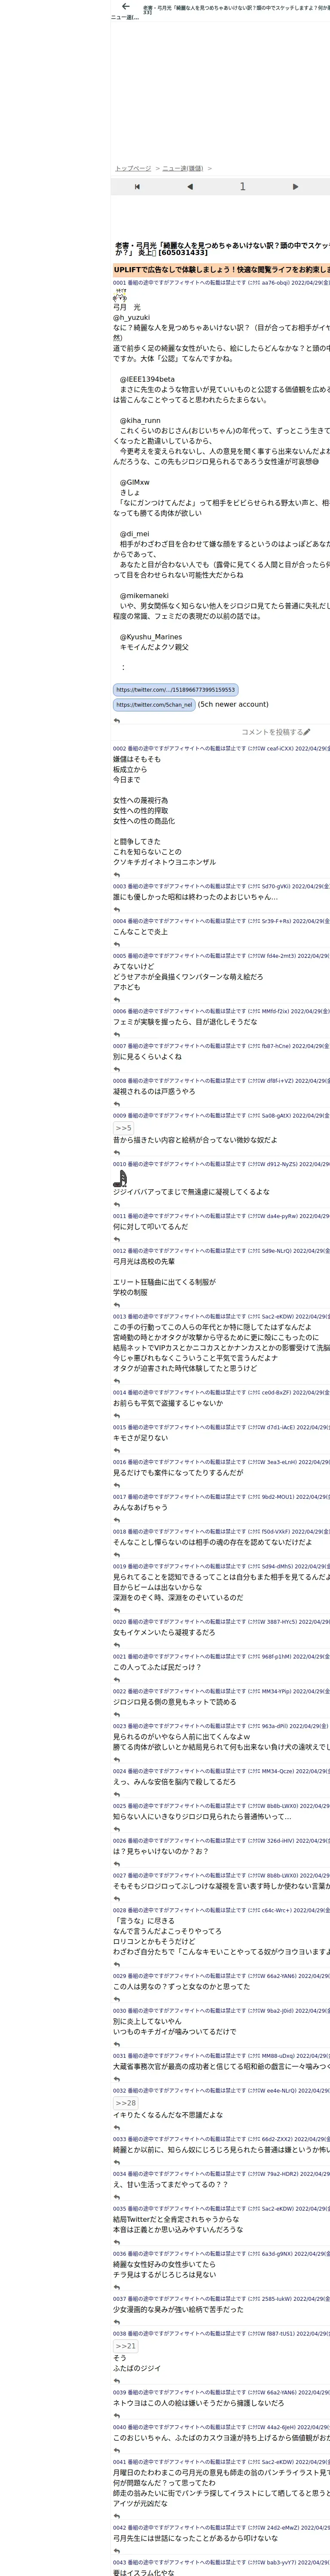Reply to post 0016 via the arrow icon

pos(117,1485)
